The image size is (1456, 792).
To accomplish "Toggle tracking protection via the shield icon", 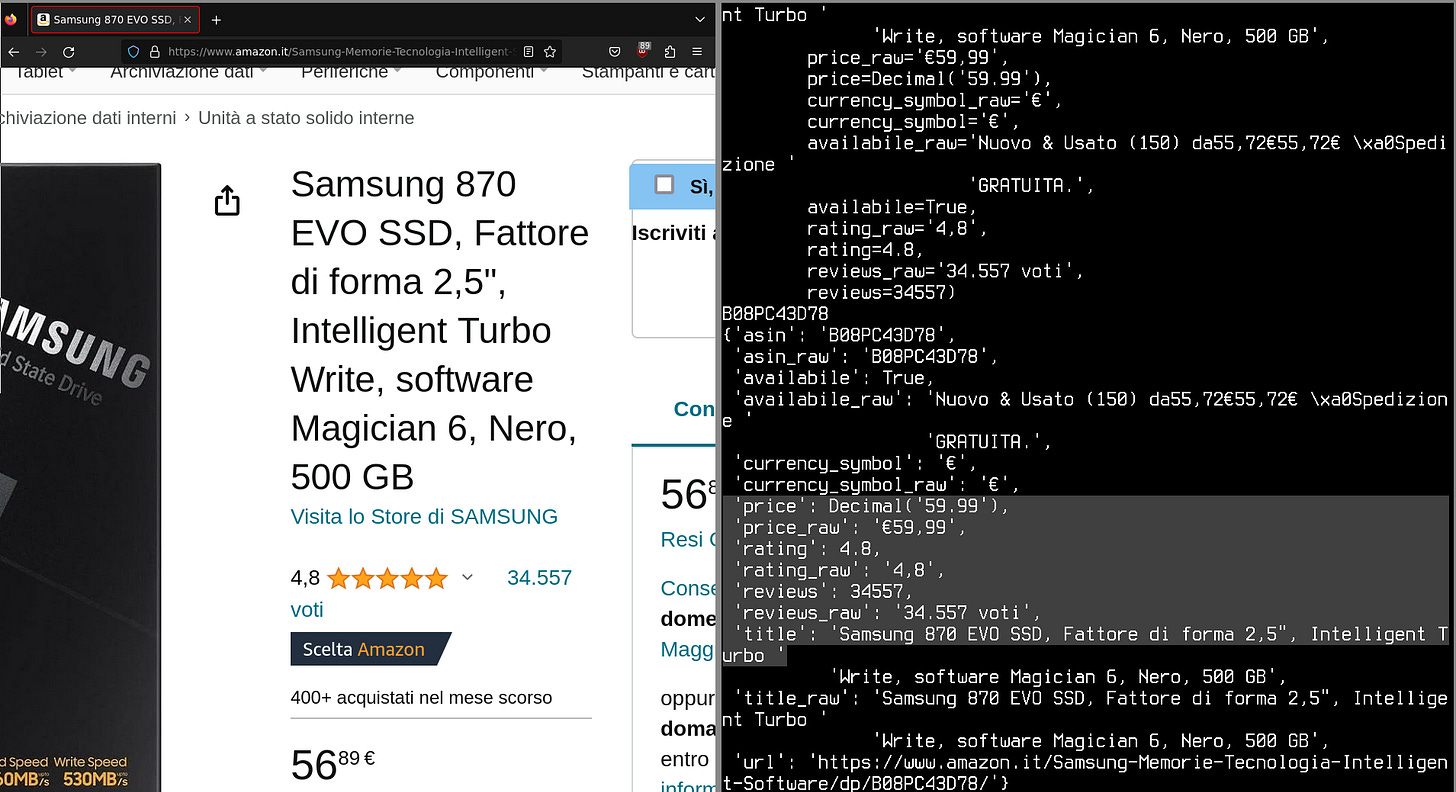I will pyautogui.click(x=131, y=51).
